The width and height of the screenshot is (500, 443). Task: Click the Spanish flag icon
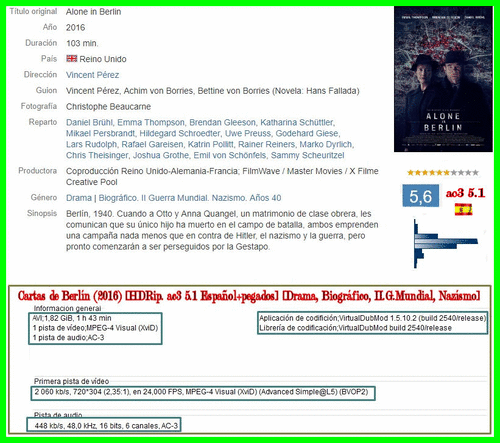(x=463, y=210)
